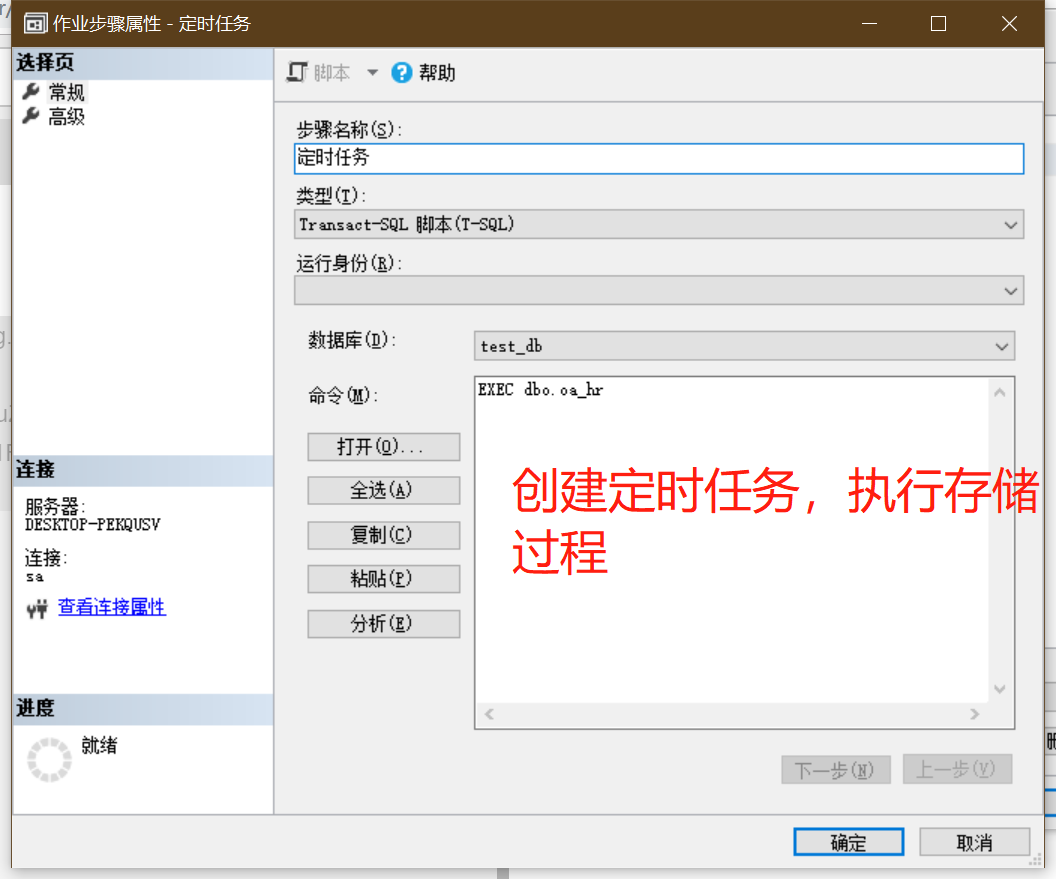
Task: Click the people icon next to 查看连接属性
Action: pyautogui.click(x=37, y=608)
